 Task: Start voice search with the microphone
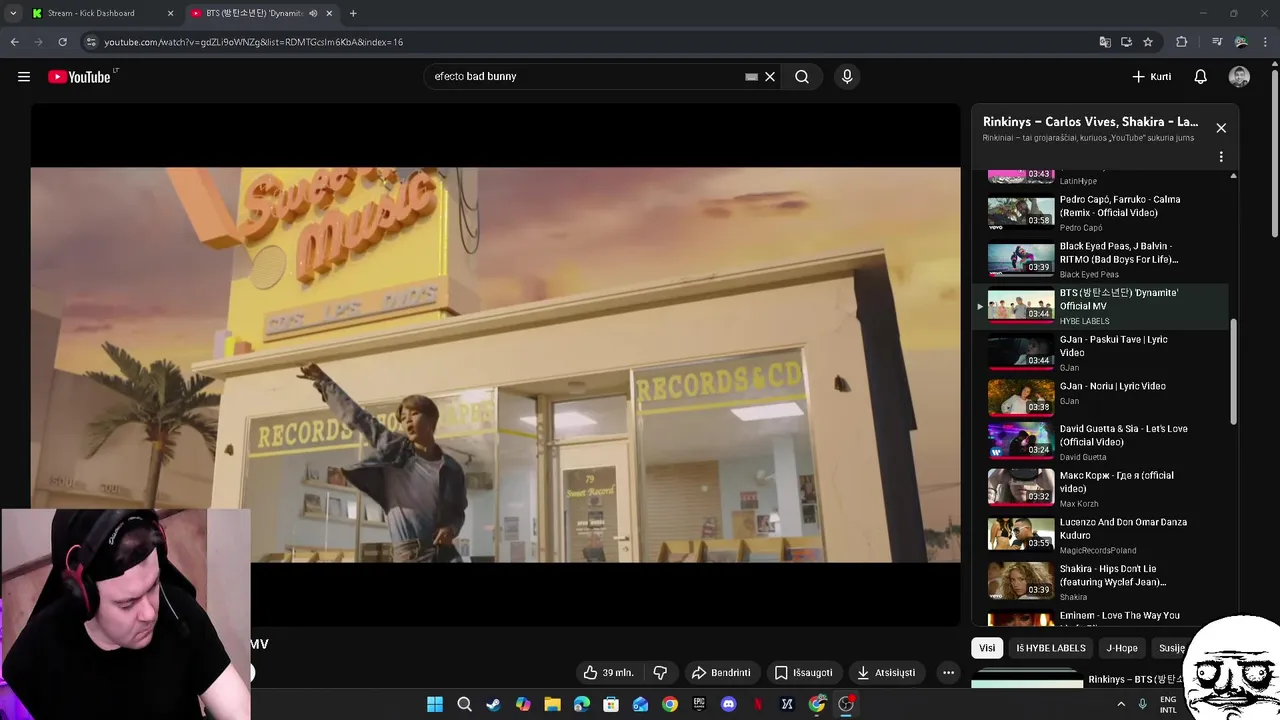tap(847, 77)
